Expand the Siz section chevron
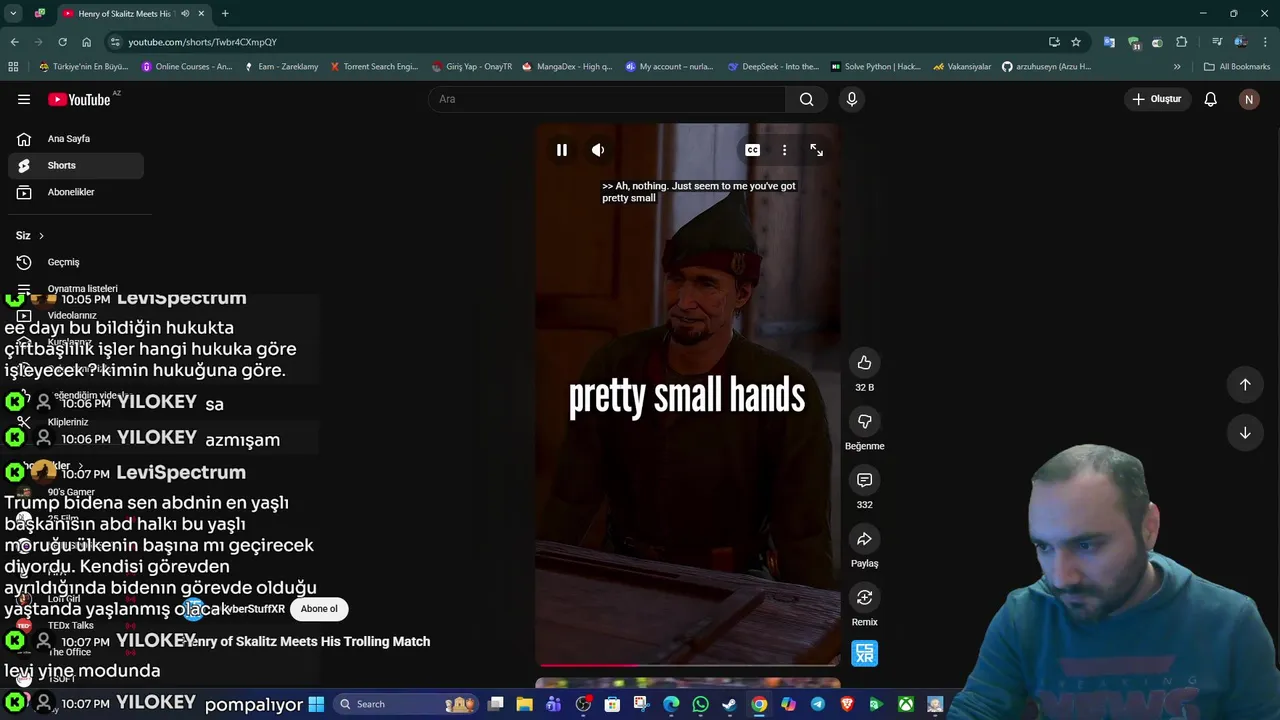Image resolution: width=1280 pixels, height=720 pixels. pyautogui.click(x=41, y=236)
